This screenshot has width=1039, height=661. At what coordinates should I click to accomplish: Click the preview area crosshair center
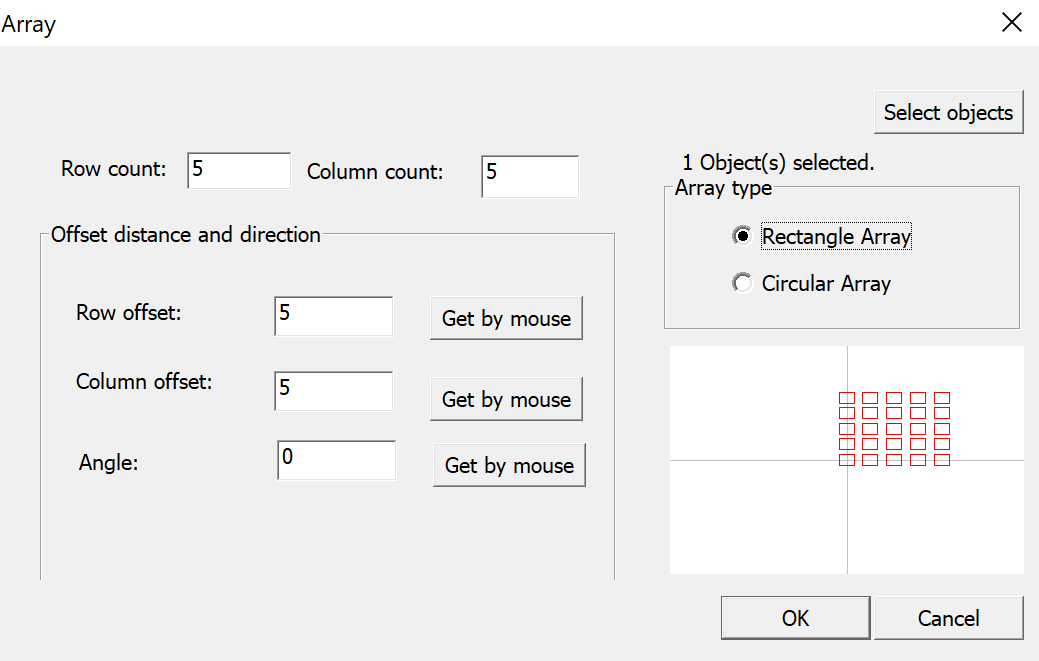tap(847, 460)
